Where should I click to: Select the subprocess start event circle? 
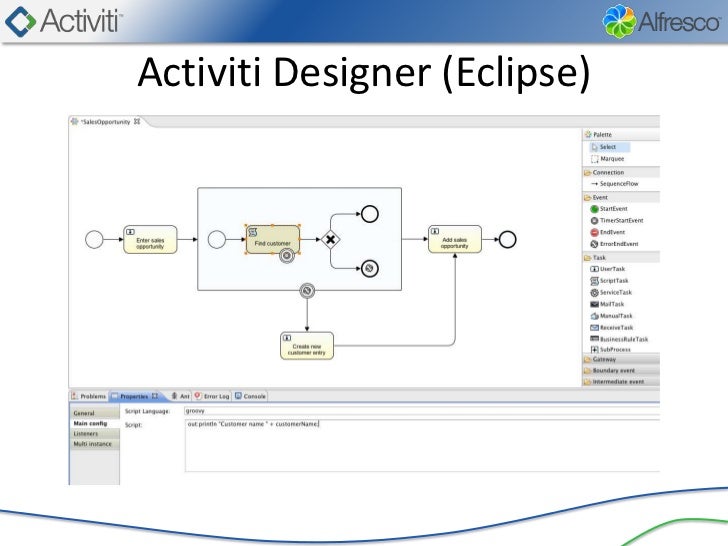[x=217, y=240]
